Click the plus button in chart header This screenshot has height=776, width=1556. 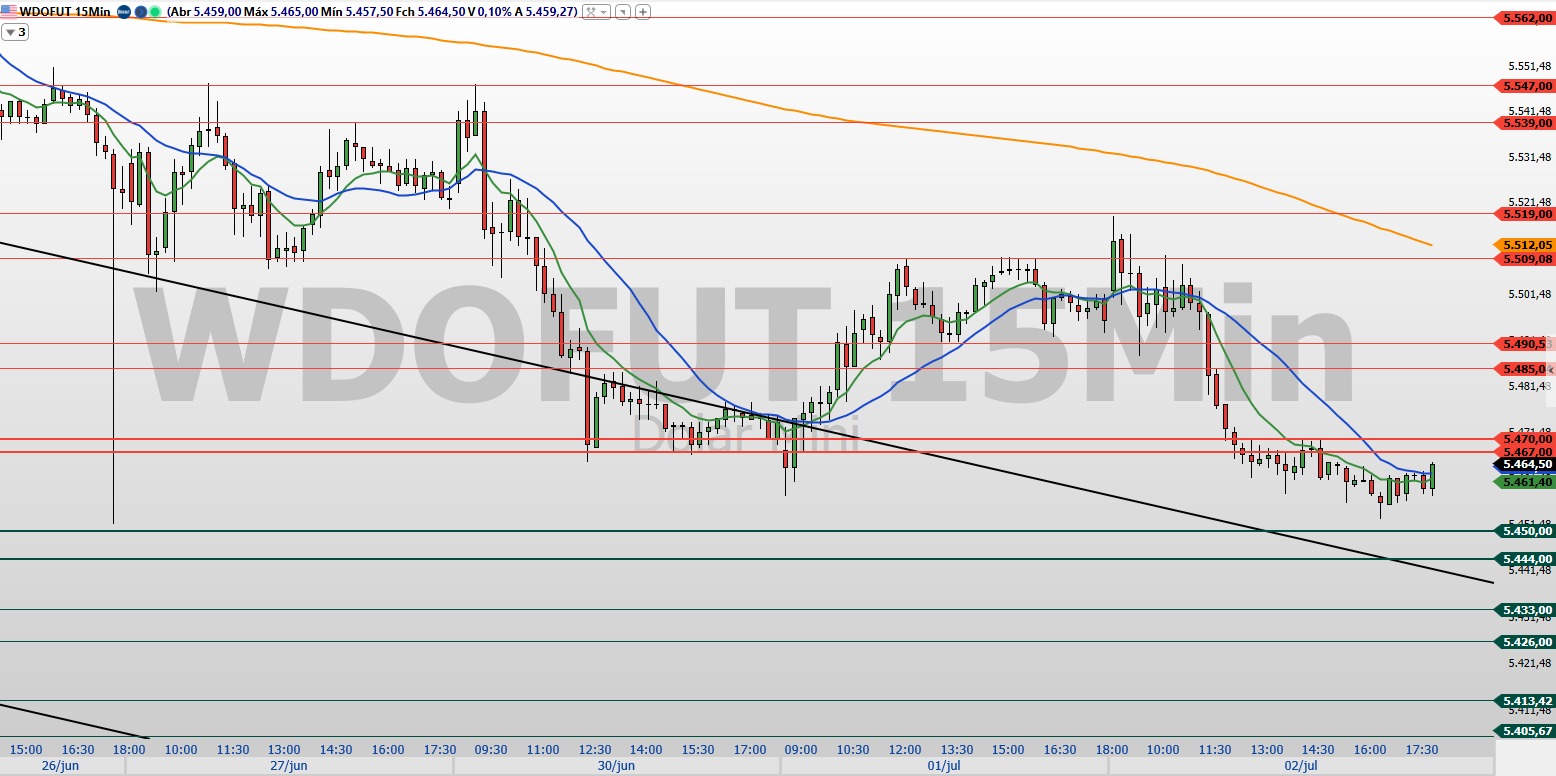pos(643,12)
